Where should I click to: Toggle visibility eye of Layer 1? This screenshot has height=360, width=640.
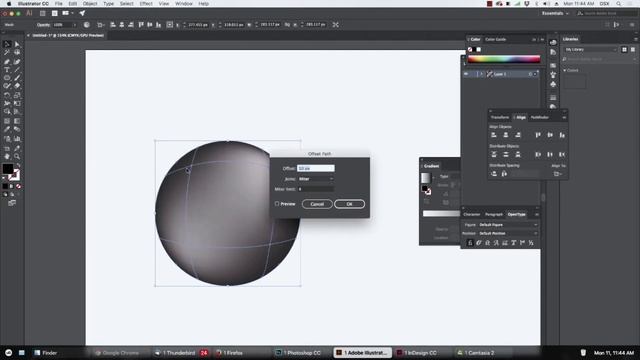tap(466, 74)
